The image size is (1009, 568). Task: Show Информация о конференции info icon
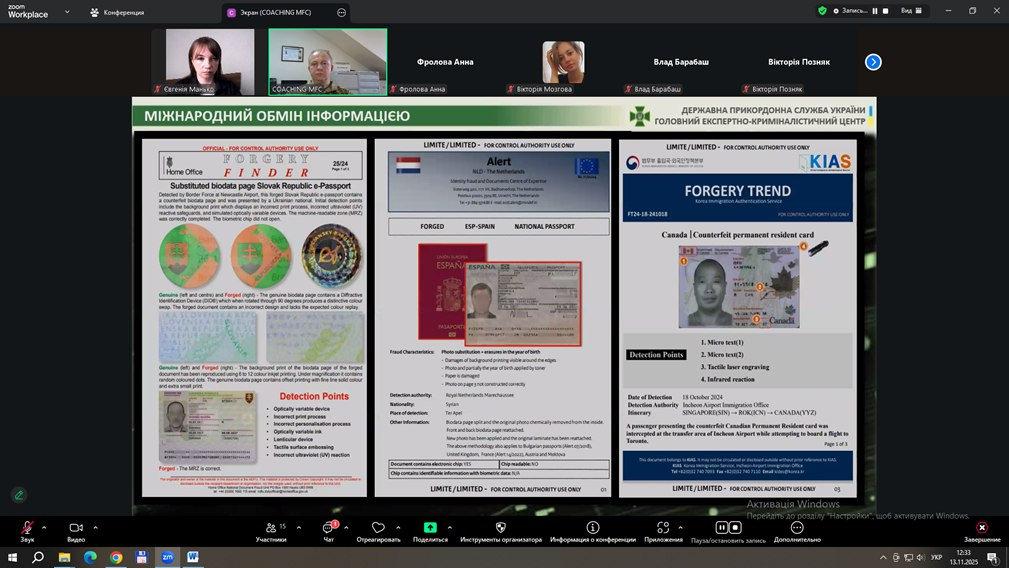(x=592, y=528)
